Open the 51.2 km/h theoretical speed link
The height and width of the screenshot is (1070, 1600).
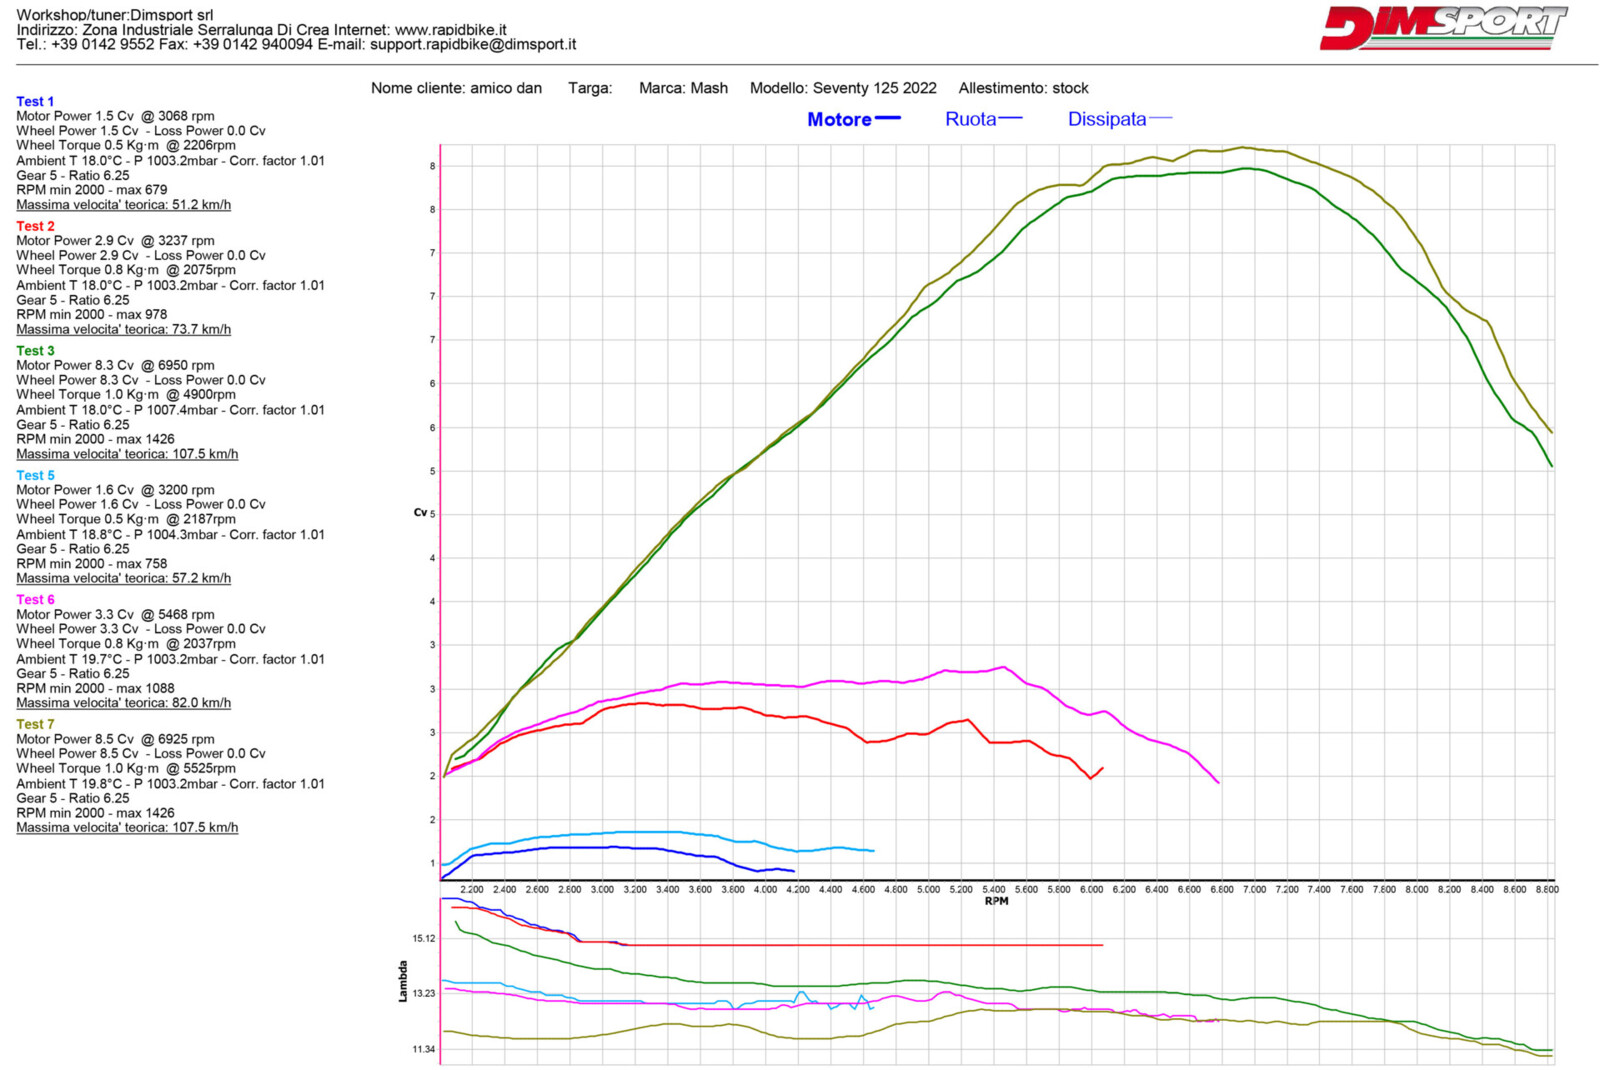click(x=123, y=205)
